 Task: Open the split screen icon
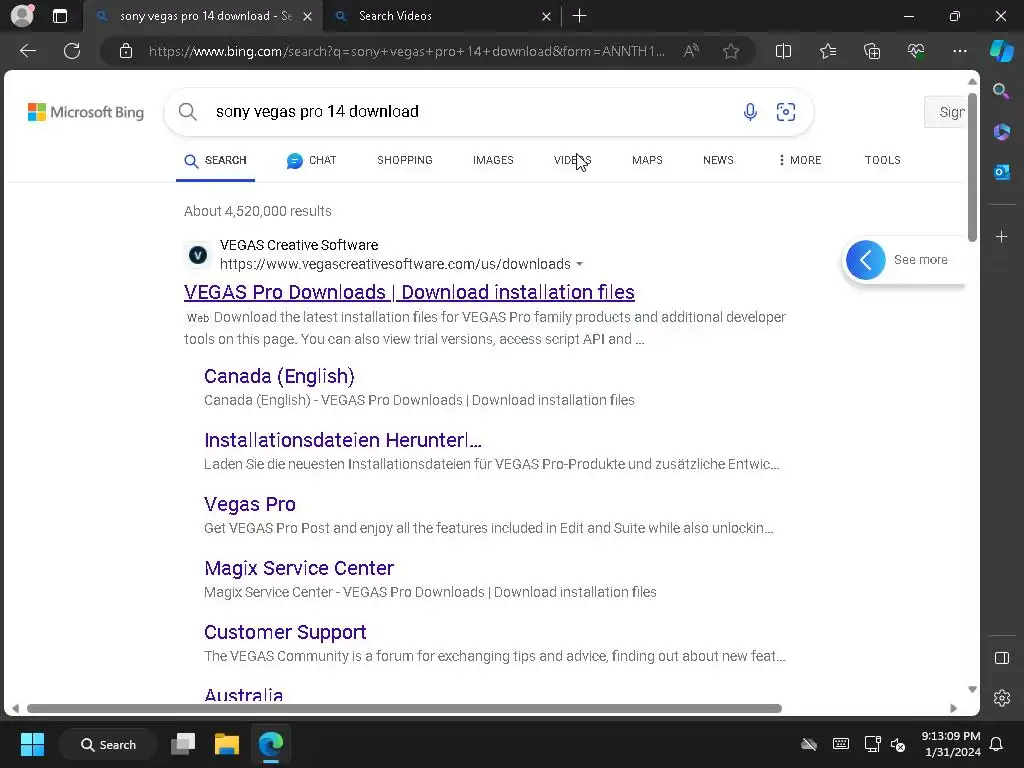click(x=783, y=51)
